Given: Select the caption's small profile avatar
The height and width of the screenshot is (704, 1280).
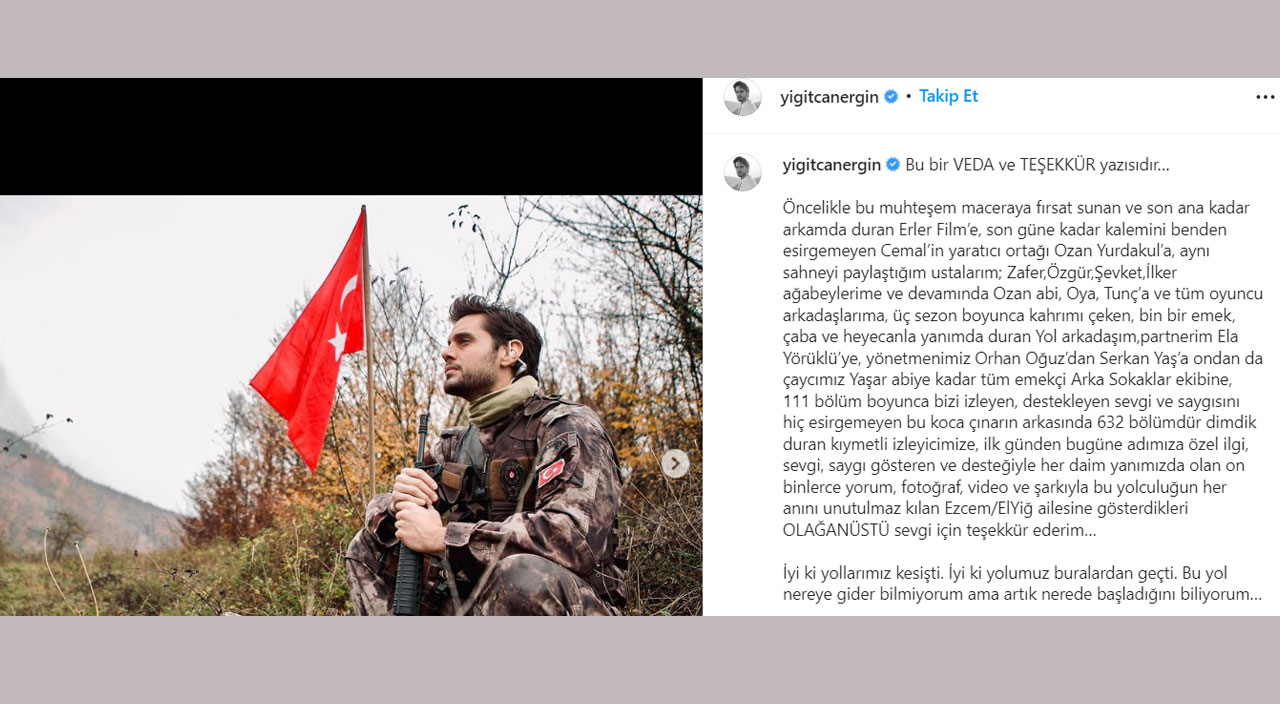Looking at the screenshot, I should pyautogui.click(x=742, y=172).
